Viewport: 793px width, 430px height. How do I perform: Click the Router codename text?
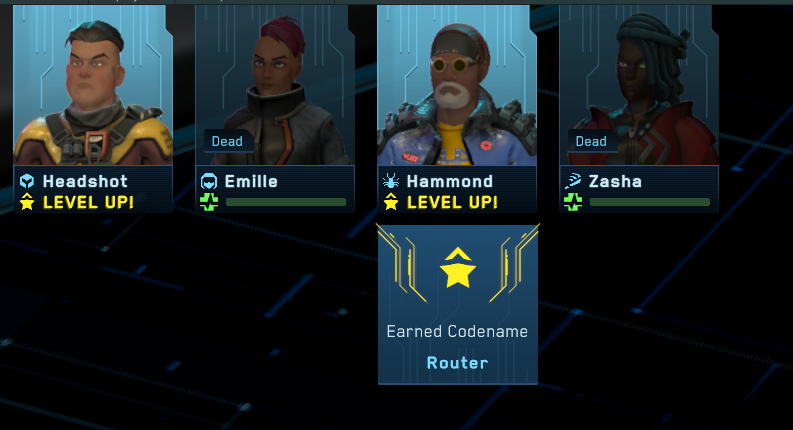pyautogui.click(x=458, y=363)
